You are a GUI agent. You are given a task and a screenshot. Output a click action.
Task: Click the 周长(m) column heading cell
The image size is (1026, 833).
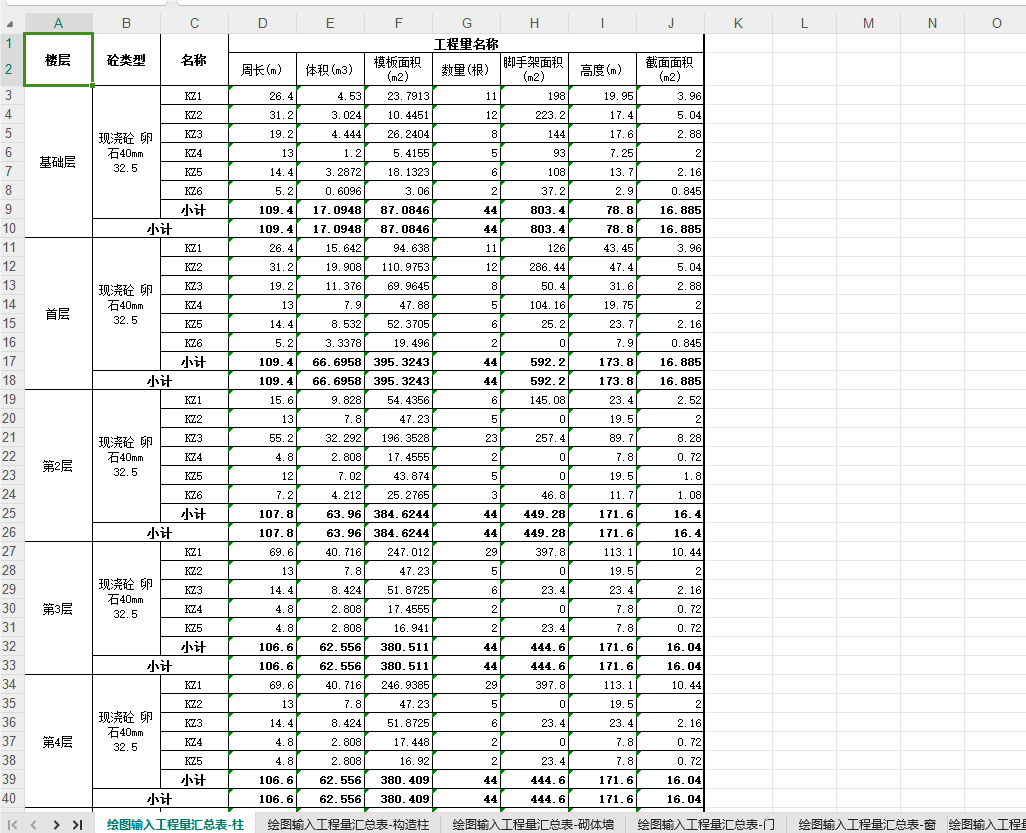pyautogui.click(x=262, y=69)
